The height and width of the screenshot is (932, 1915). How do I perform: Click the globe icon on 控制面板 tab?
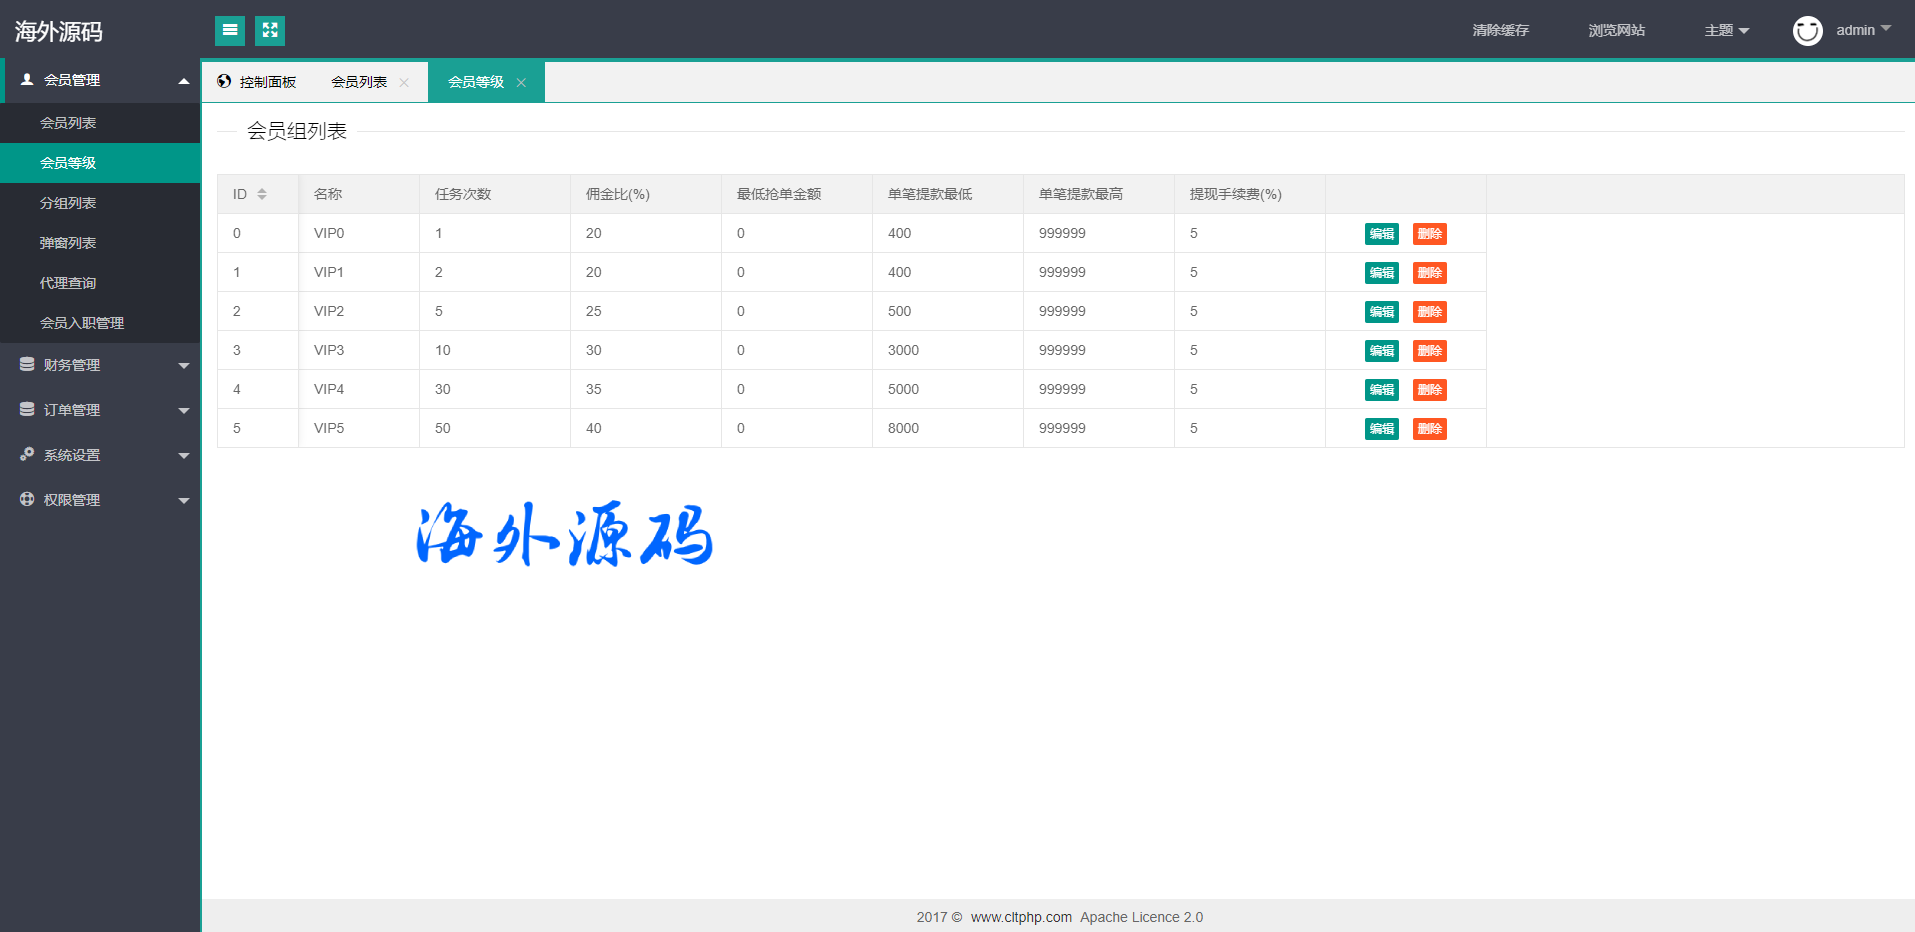pyautogui.click(x=224, y=82)
